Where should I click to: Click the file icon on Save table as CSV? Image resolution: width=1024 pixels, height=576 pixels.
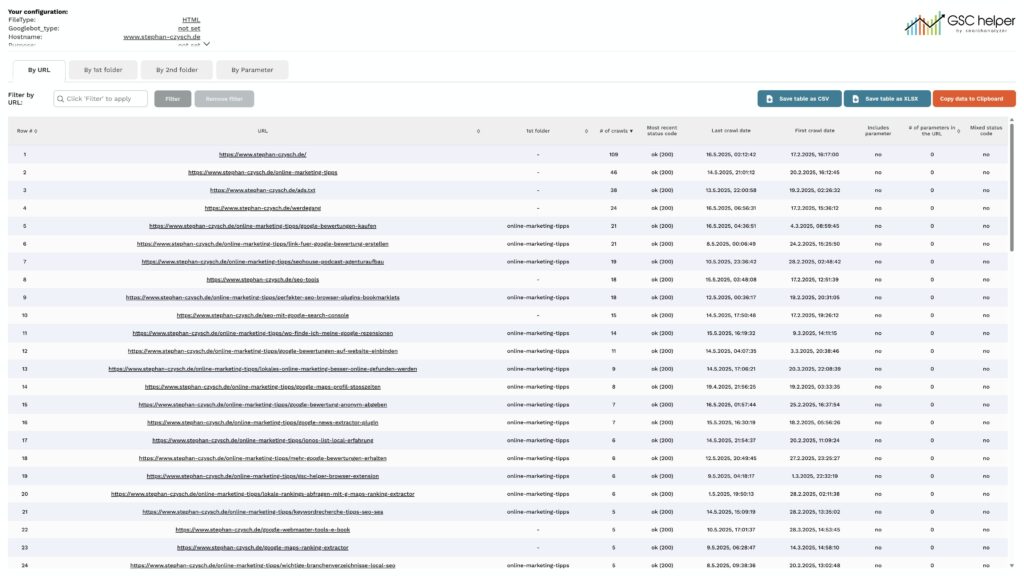tap(769, 99)
